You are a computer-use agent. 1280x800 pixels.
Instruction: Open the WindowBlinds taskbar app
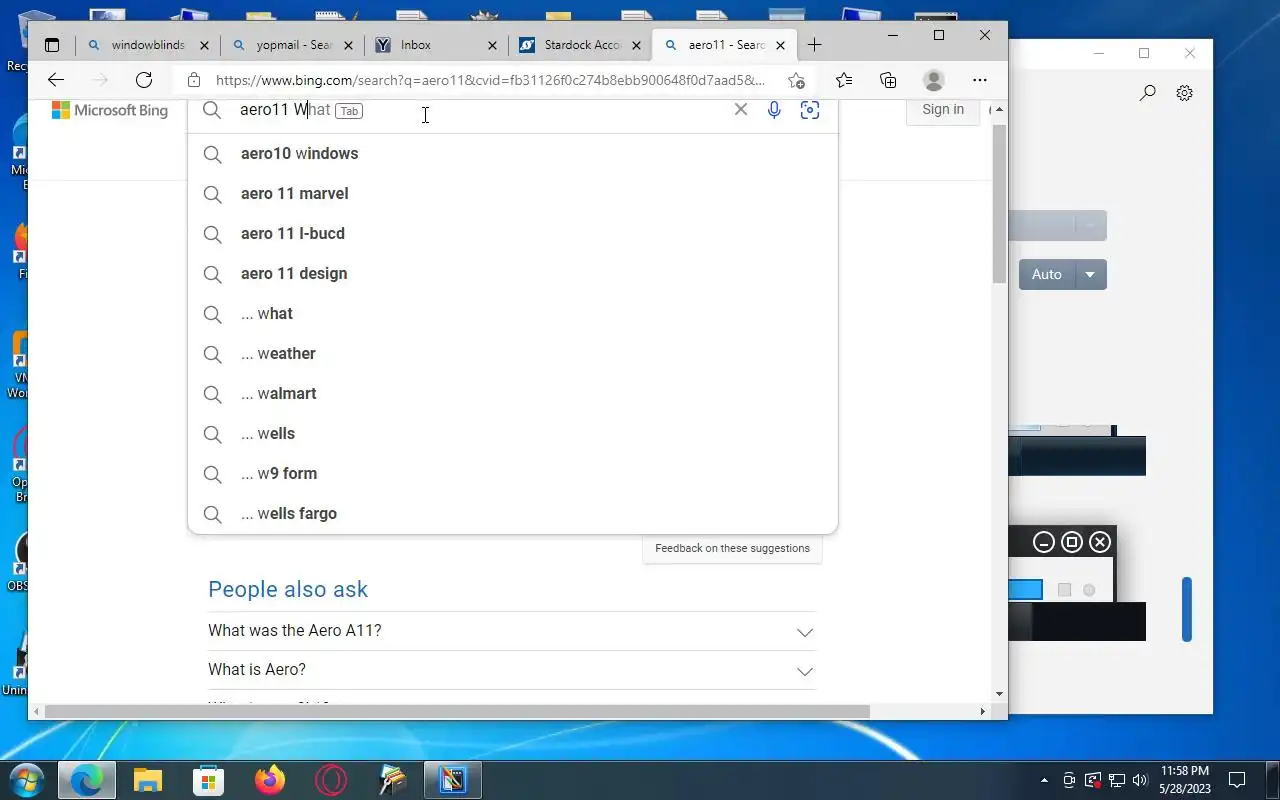[x=453, y=779]
